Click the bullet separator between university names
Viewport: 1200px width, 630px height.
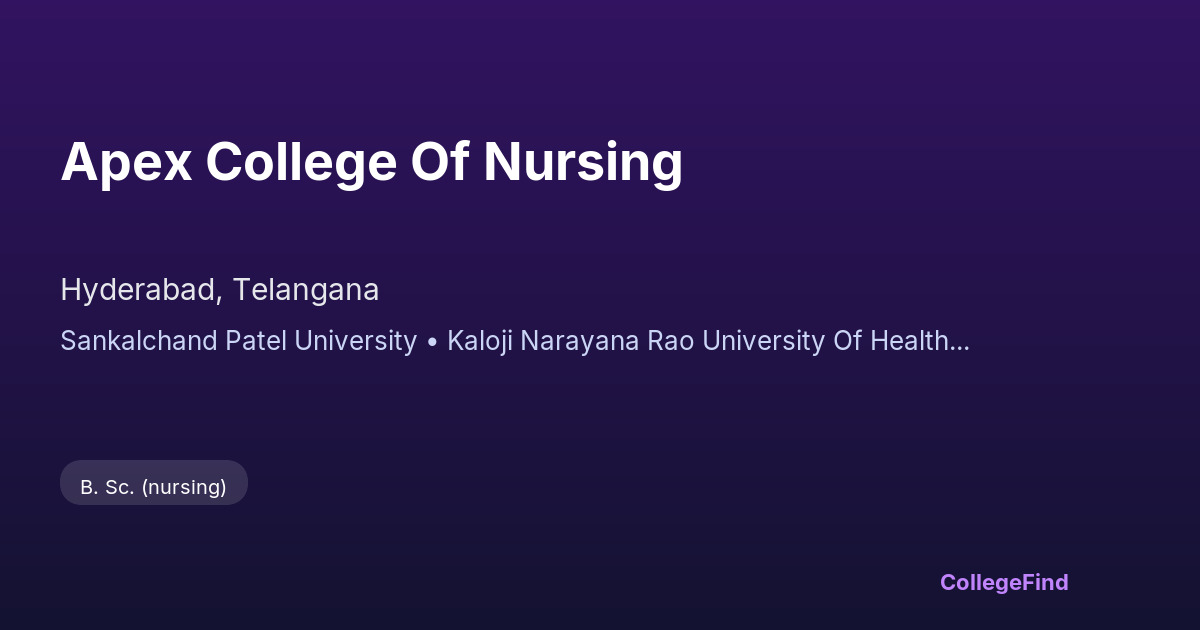tap(432, 341)
